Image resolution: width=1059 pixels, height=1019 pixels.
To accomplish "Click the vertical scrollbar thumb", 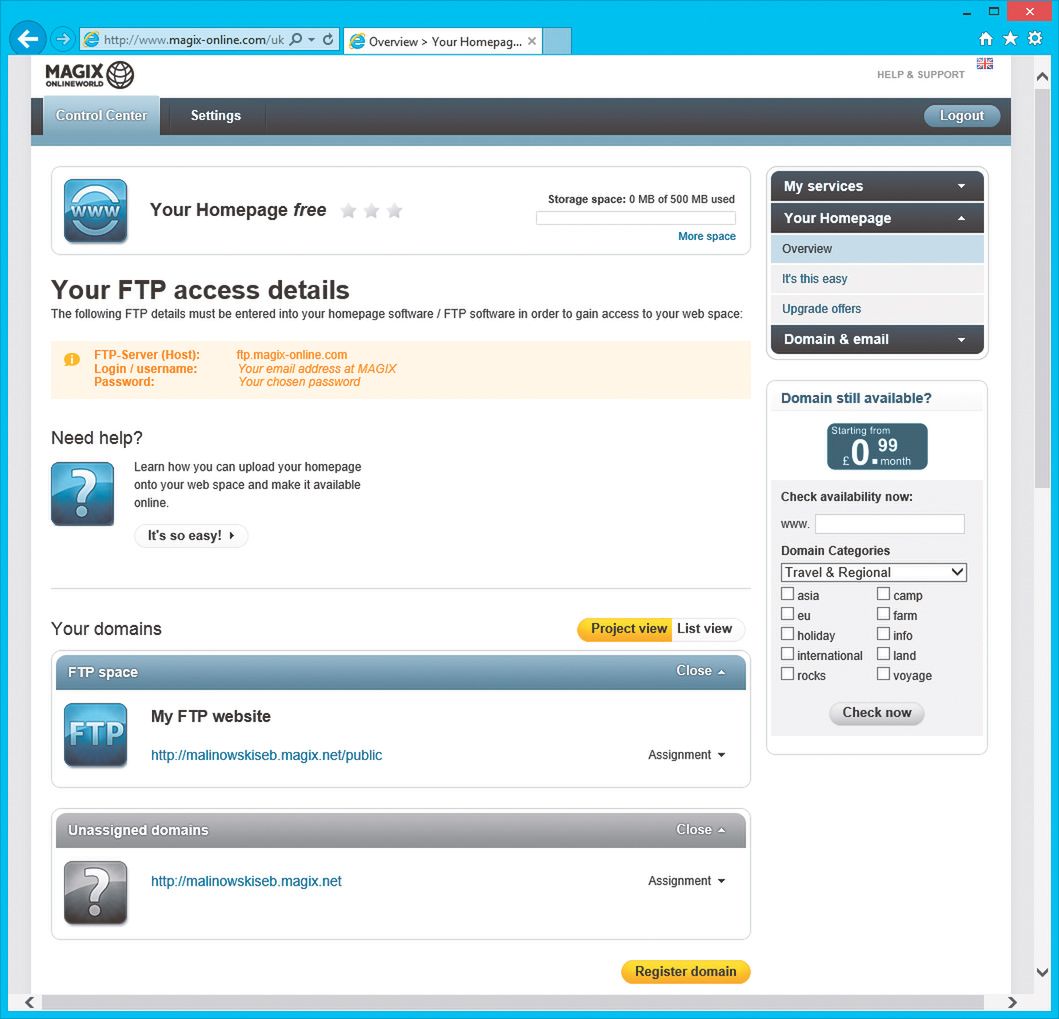I will pyautogui.click(x=1042, y=288).
